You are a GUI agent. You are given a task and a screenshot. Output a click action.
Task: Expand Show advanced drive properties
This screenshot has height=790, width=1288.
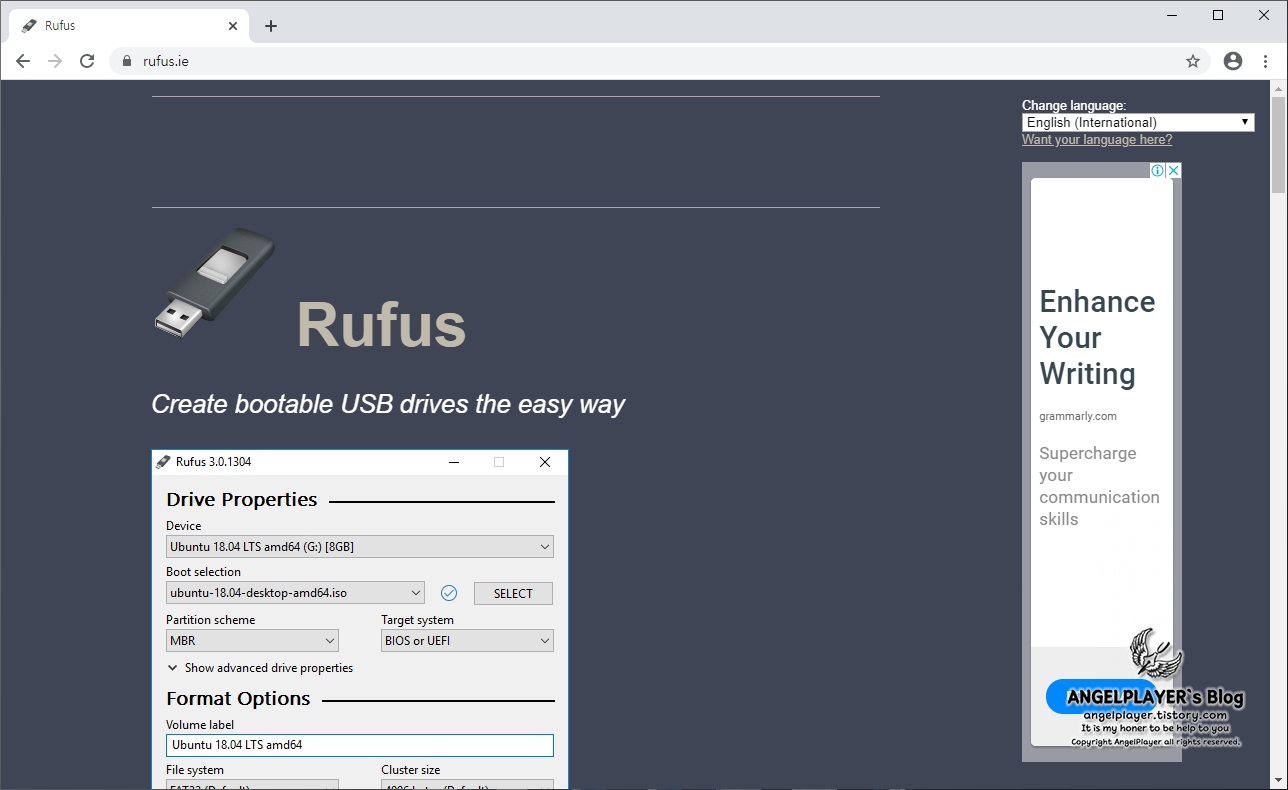point(260,668)
